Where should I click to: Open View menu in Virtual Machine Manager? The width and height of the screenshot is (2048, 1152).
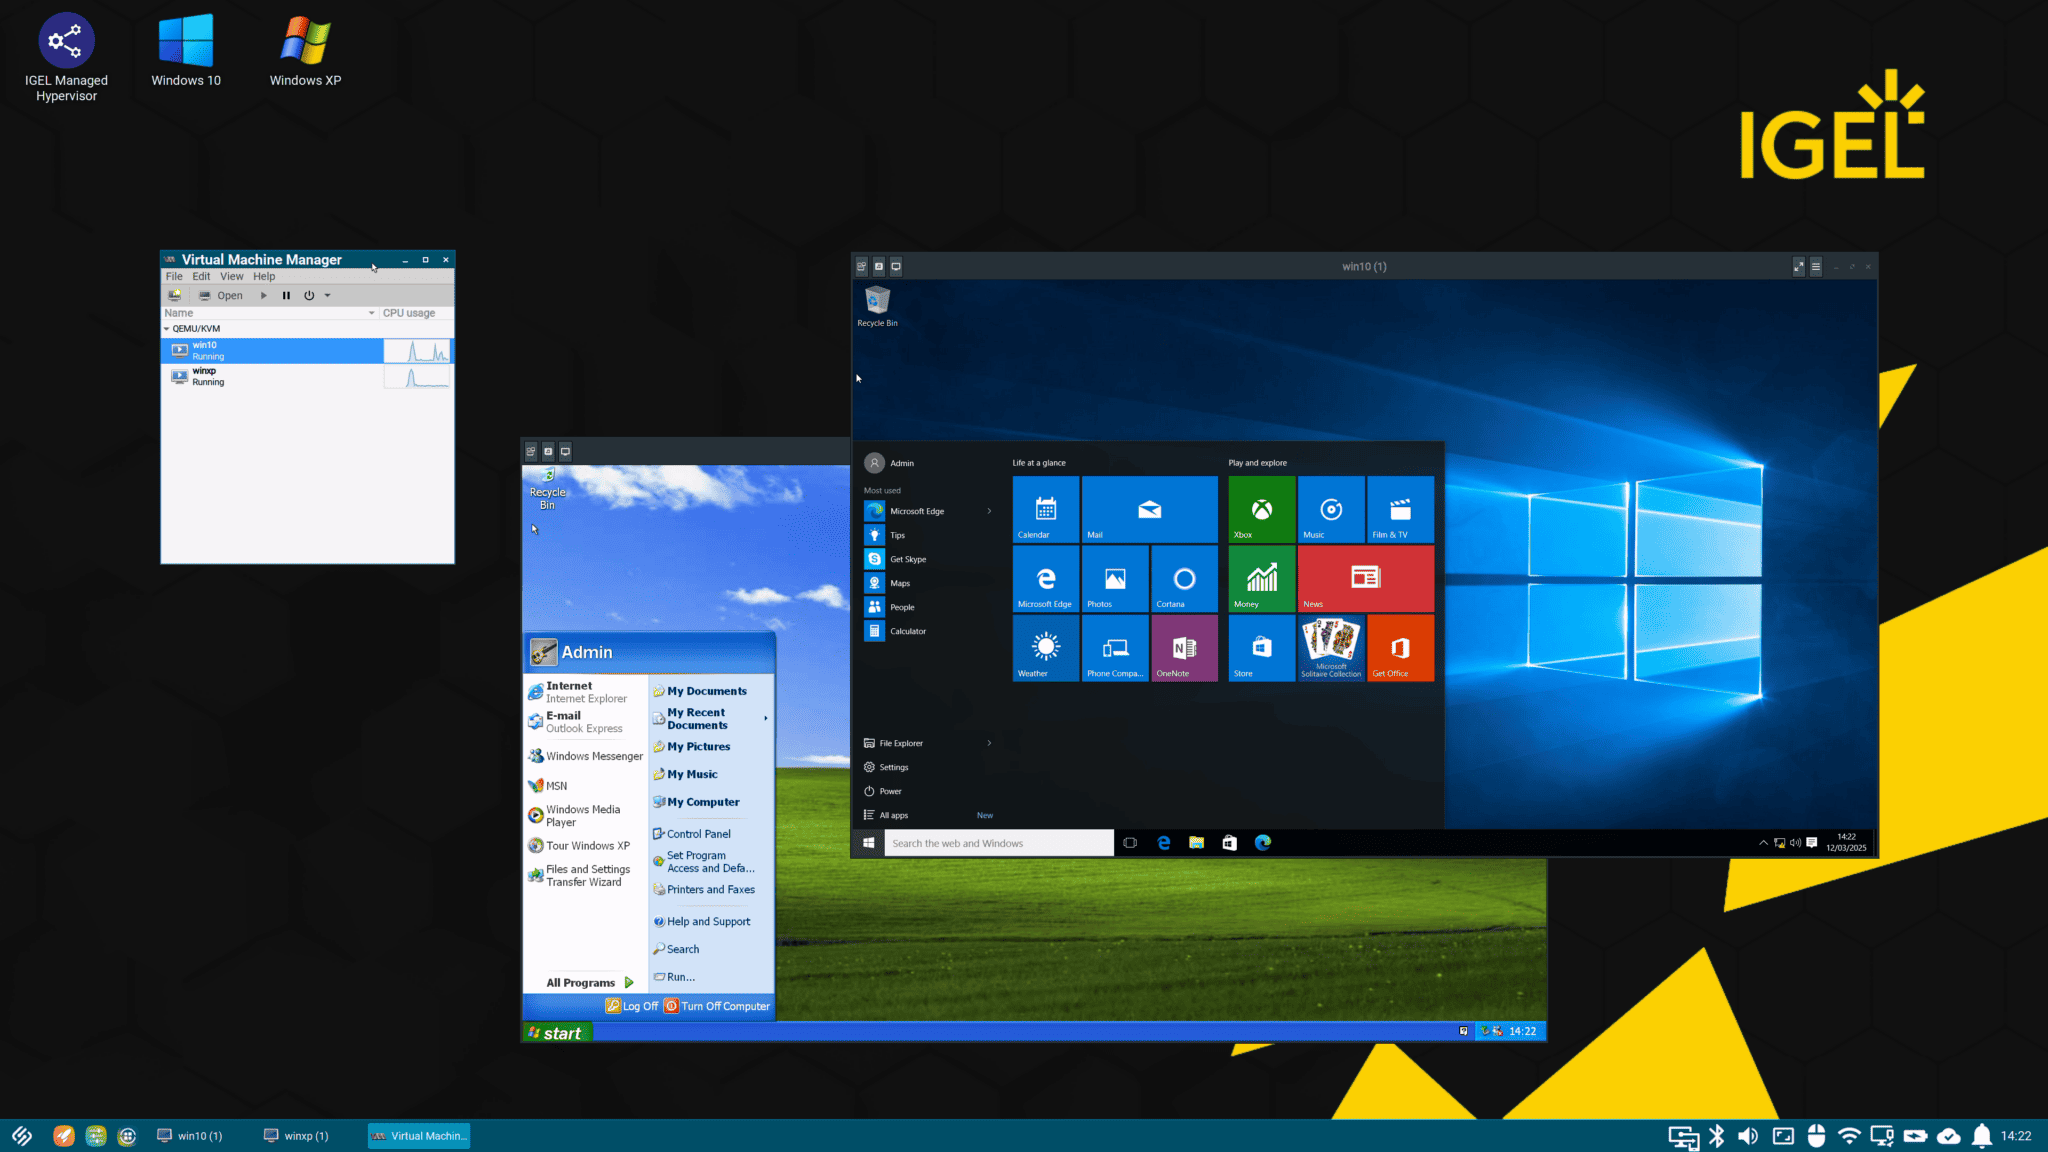coord(231,277)
